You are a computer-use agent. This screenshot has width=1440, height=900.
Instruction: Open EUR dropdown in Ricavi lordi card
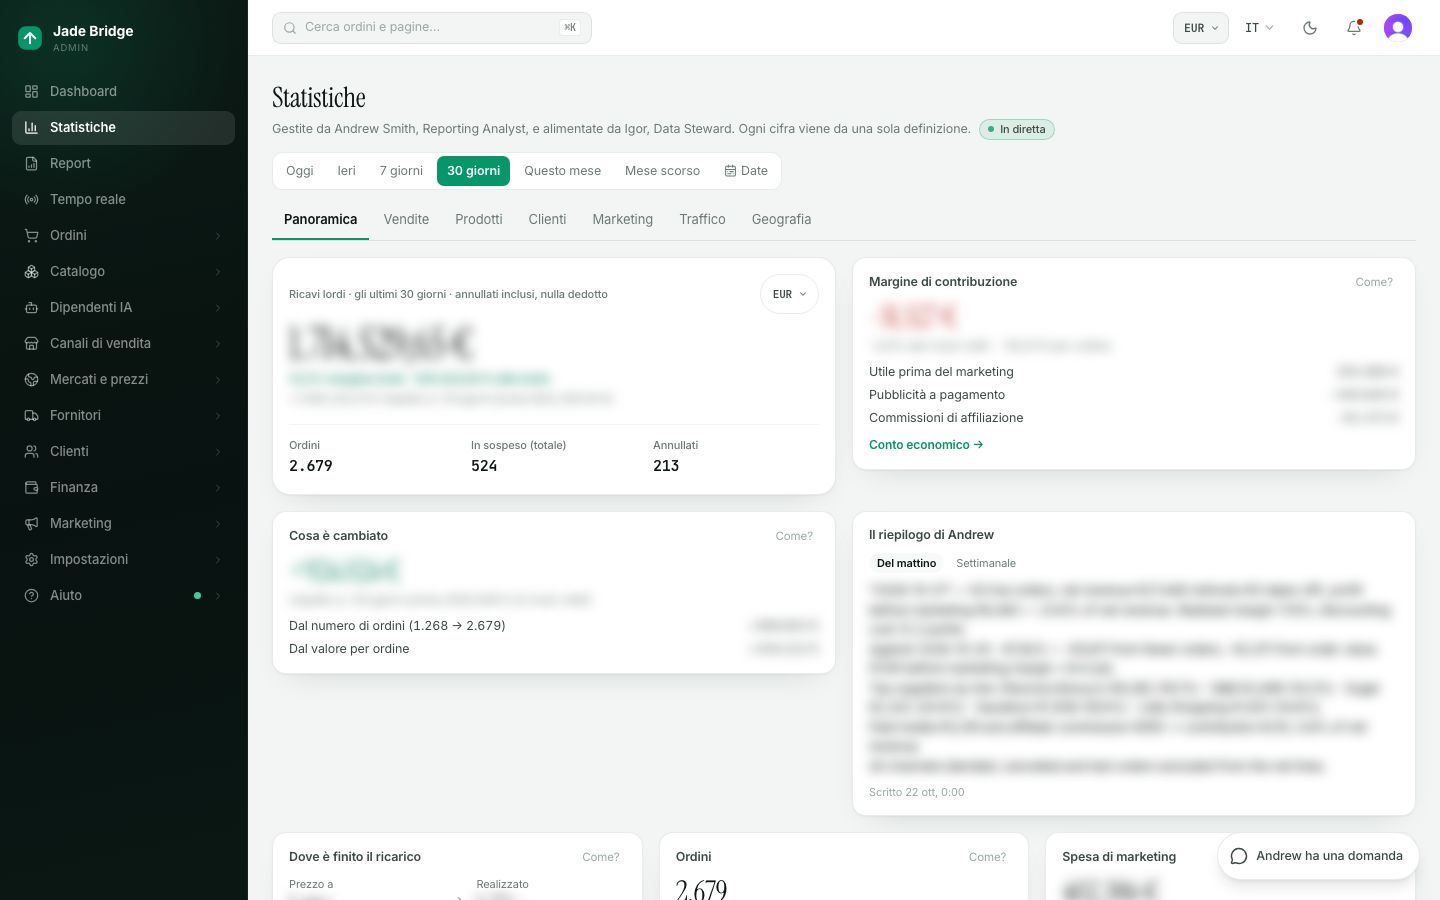[x=789, y=294]
